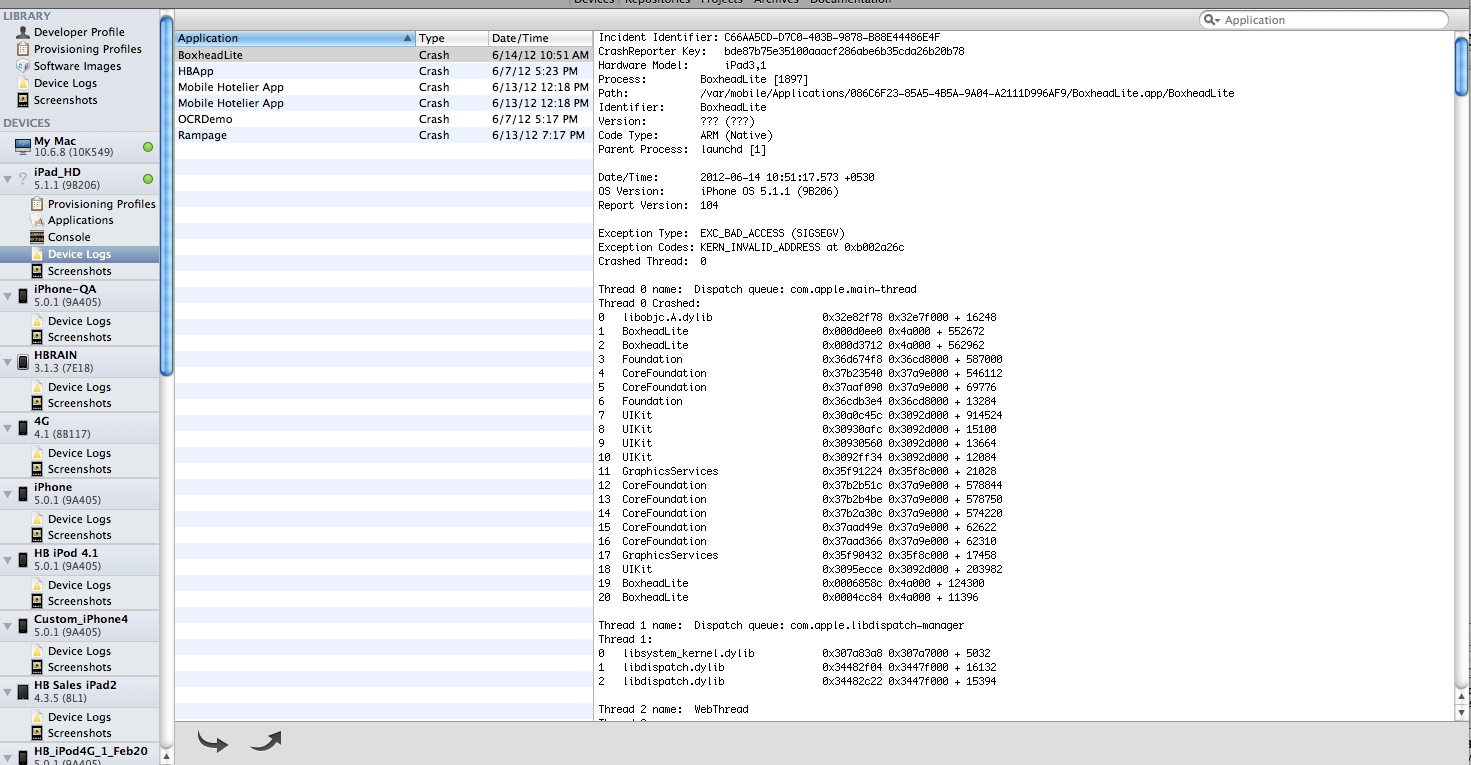Image resolution: width=1471 pixels, height=765 pixels.
Task: Open 4G Screenshots
Action: pos(79,469)
